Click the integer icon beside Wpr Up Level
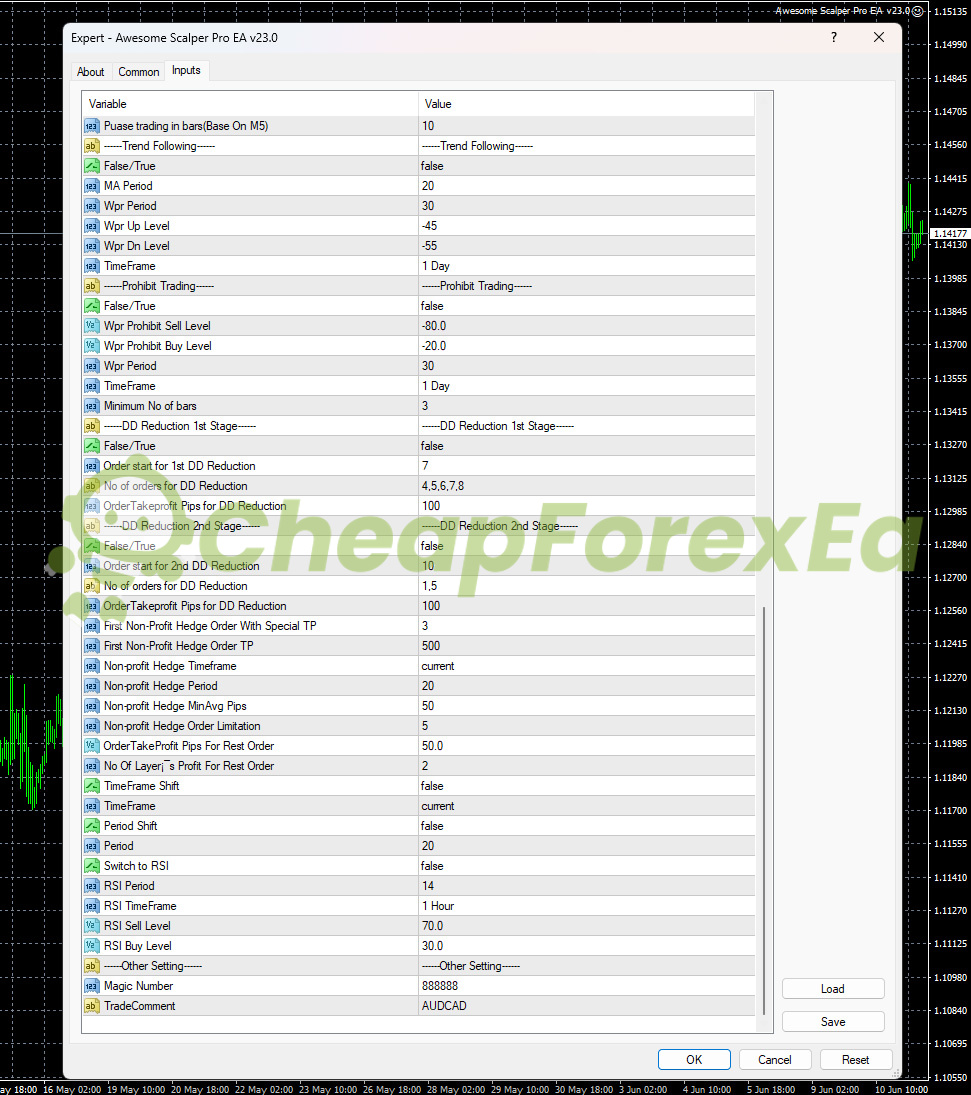Viewport: 971px width, 1095px height. 92,226
